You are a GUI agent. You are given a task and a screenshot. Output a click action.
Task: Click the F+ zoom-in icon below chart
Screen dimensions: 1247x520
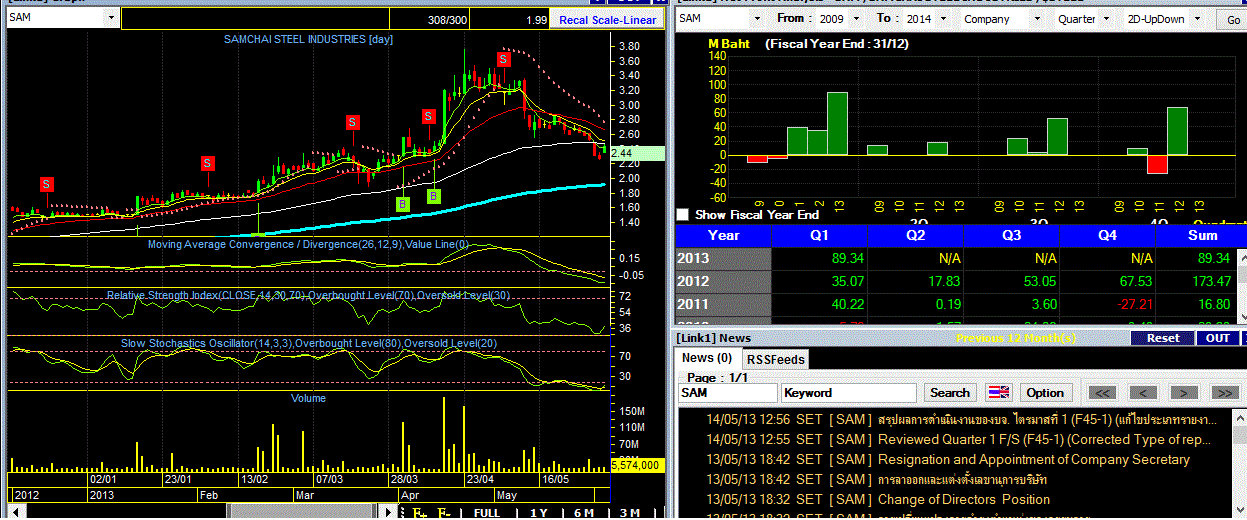click(420, 513)
